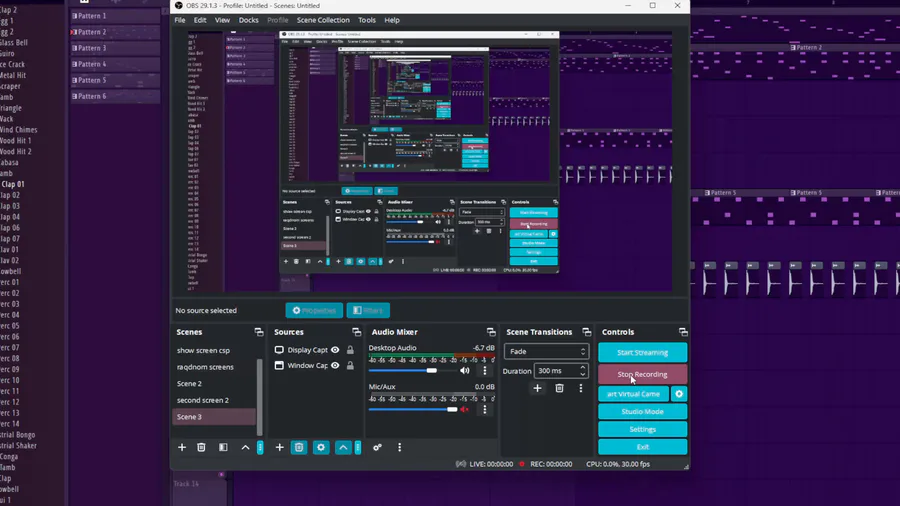Add a new scene with plus icon
The width and height of the screenshot is (900, 506).
182,447
